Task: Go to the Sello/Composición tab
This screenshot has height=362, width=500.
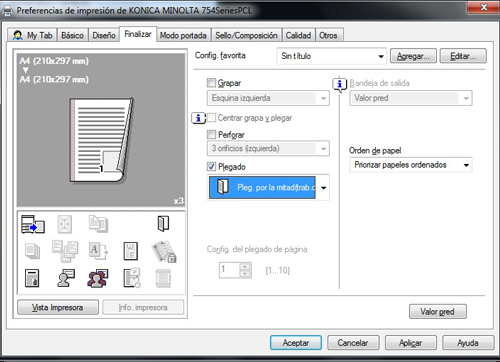Action: tap(246, 35)
